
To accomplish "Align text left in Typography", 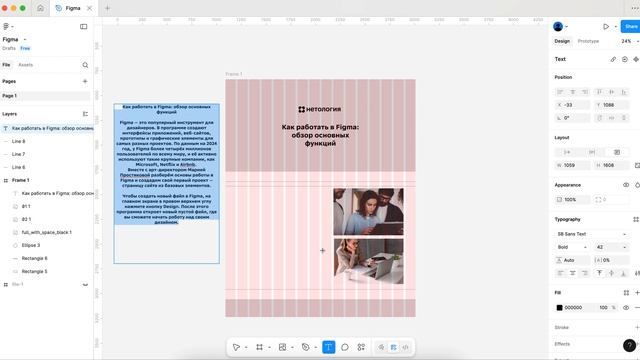I will click(560, 273).
